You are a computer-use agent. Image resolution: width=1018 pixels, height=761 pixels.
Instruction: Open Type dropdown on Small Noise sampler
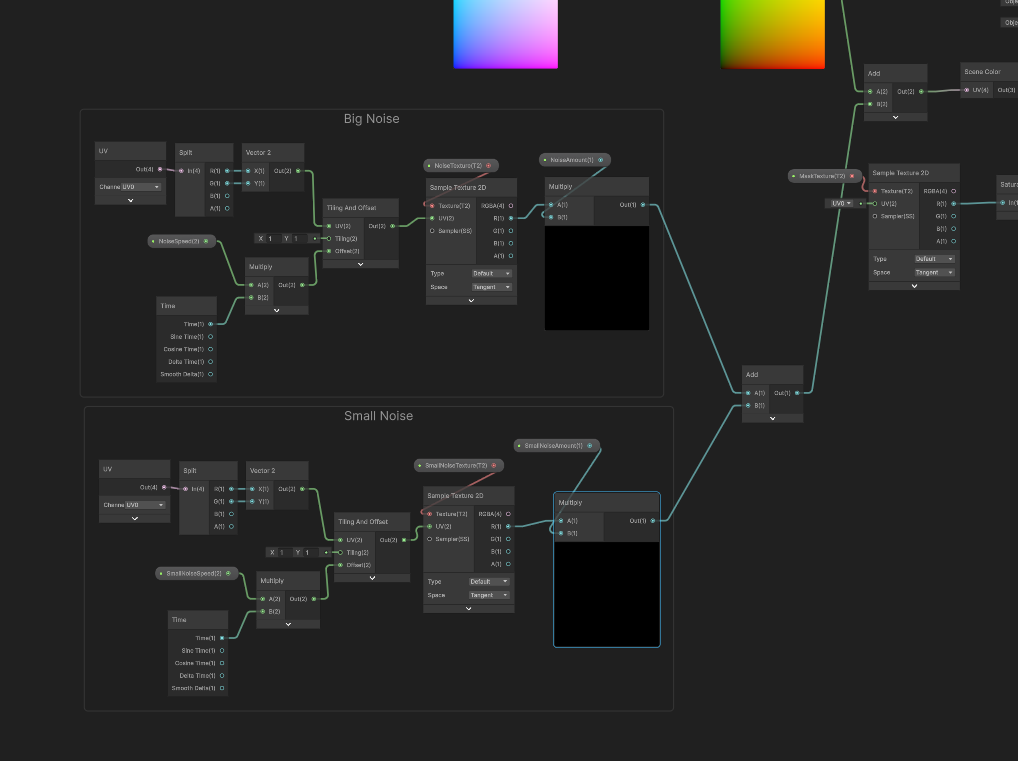pyautogui.click(x=491, y=581)
